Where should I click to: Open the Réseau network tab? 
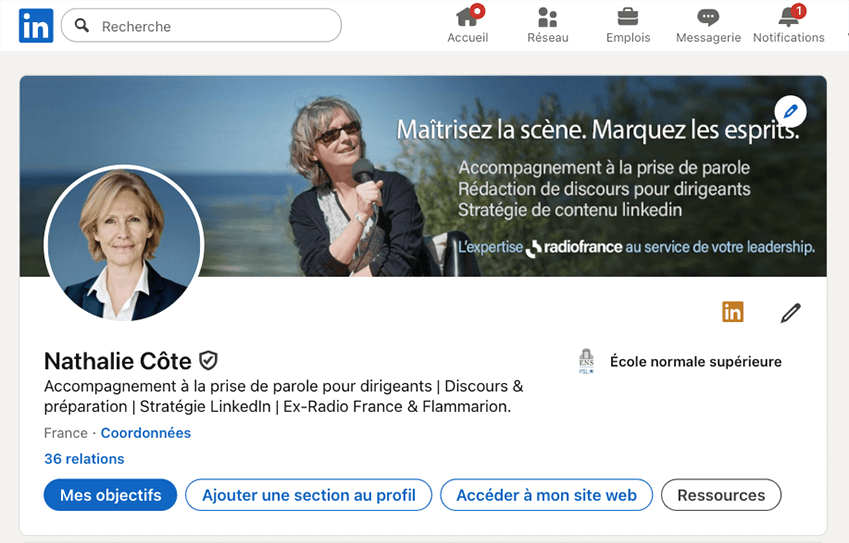coord(547,25)
